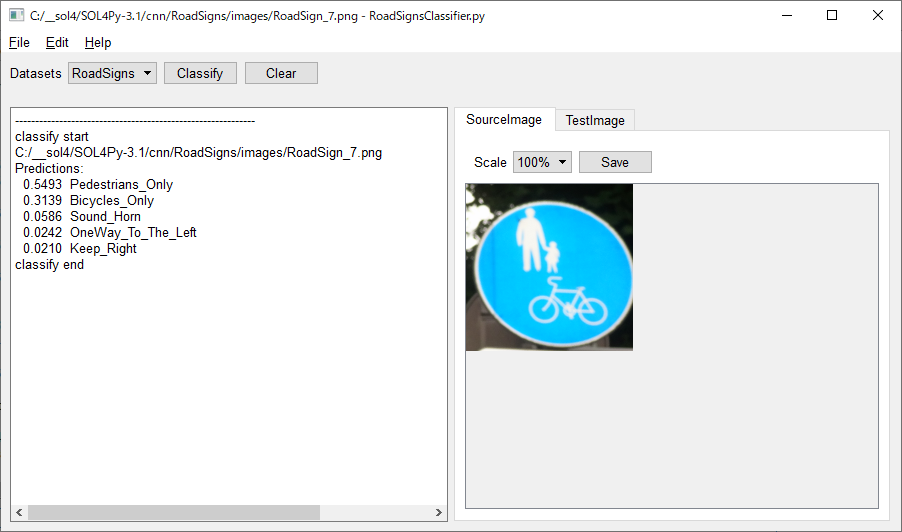
Task: Switch to the TestImage tab
Action: 595,120
